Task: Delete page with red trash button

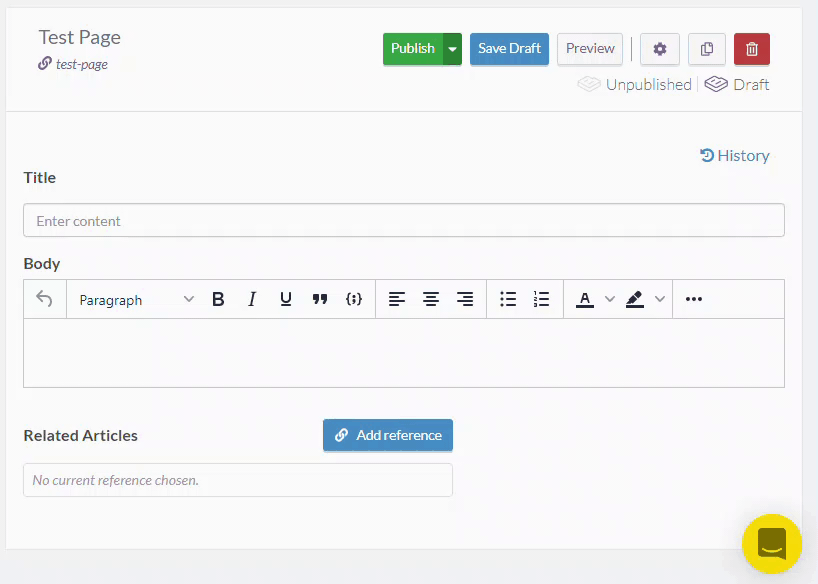Action: [x=752, y=49]
